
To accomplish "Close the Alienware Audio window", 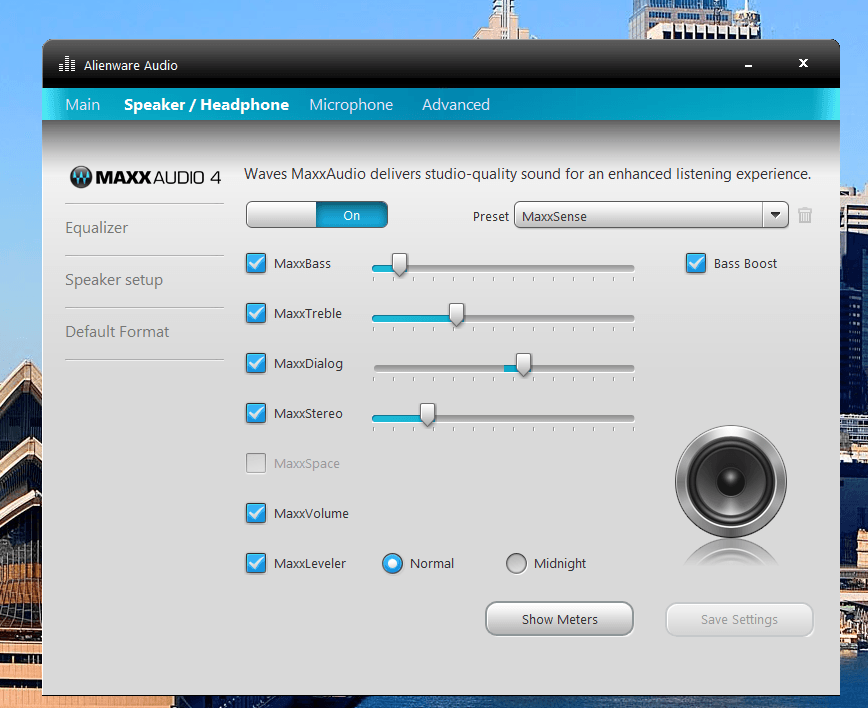I will [x=803, y=64].
